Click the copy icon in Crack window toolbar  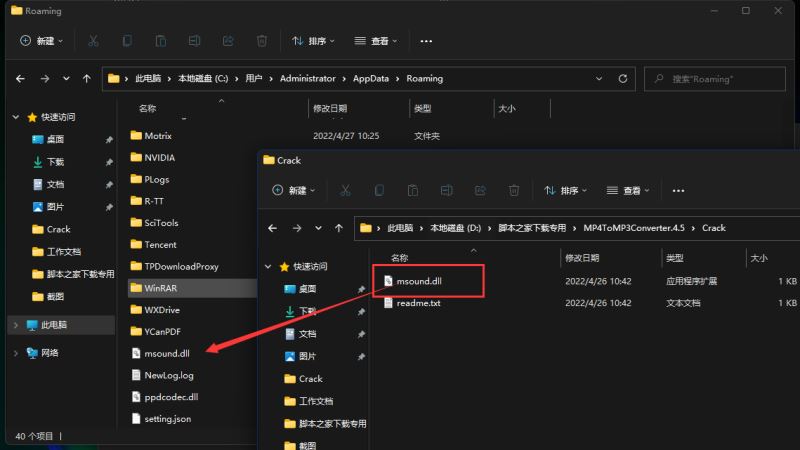pyautogui.click(x=378, y=190)
